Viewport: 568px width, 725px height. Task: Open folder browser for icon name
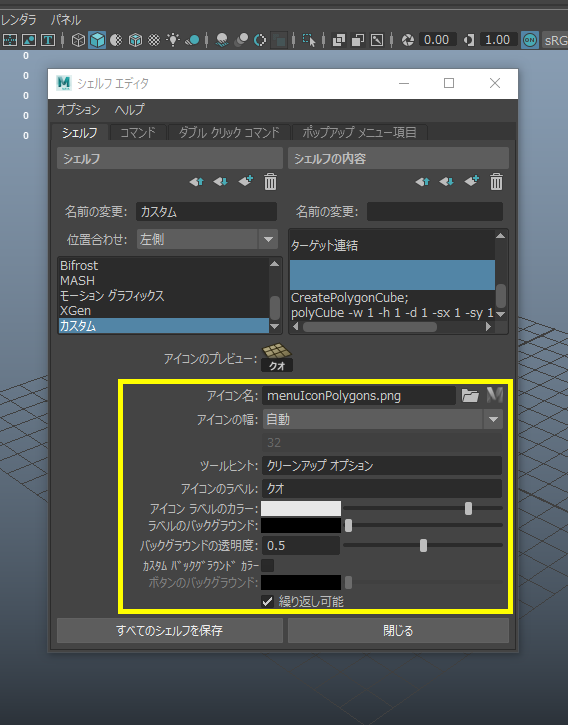(x=470, y=395)
